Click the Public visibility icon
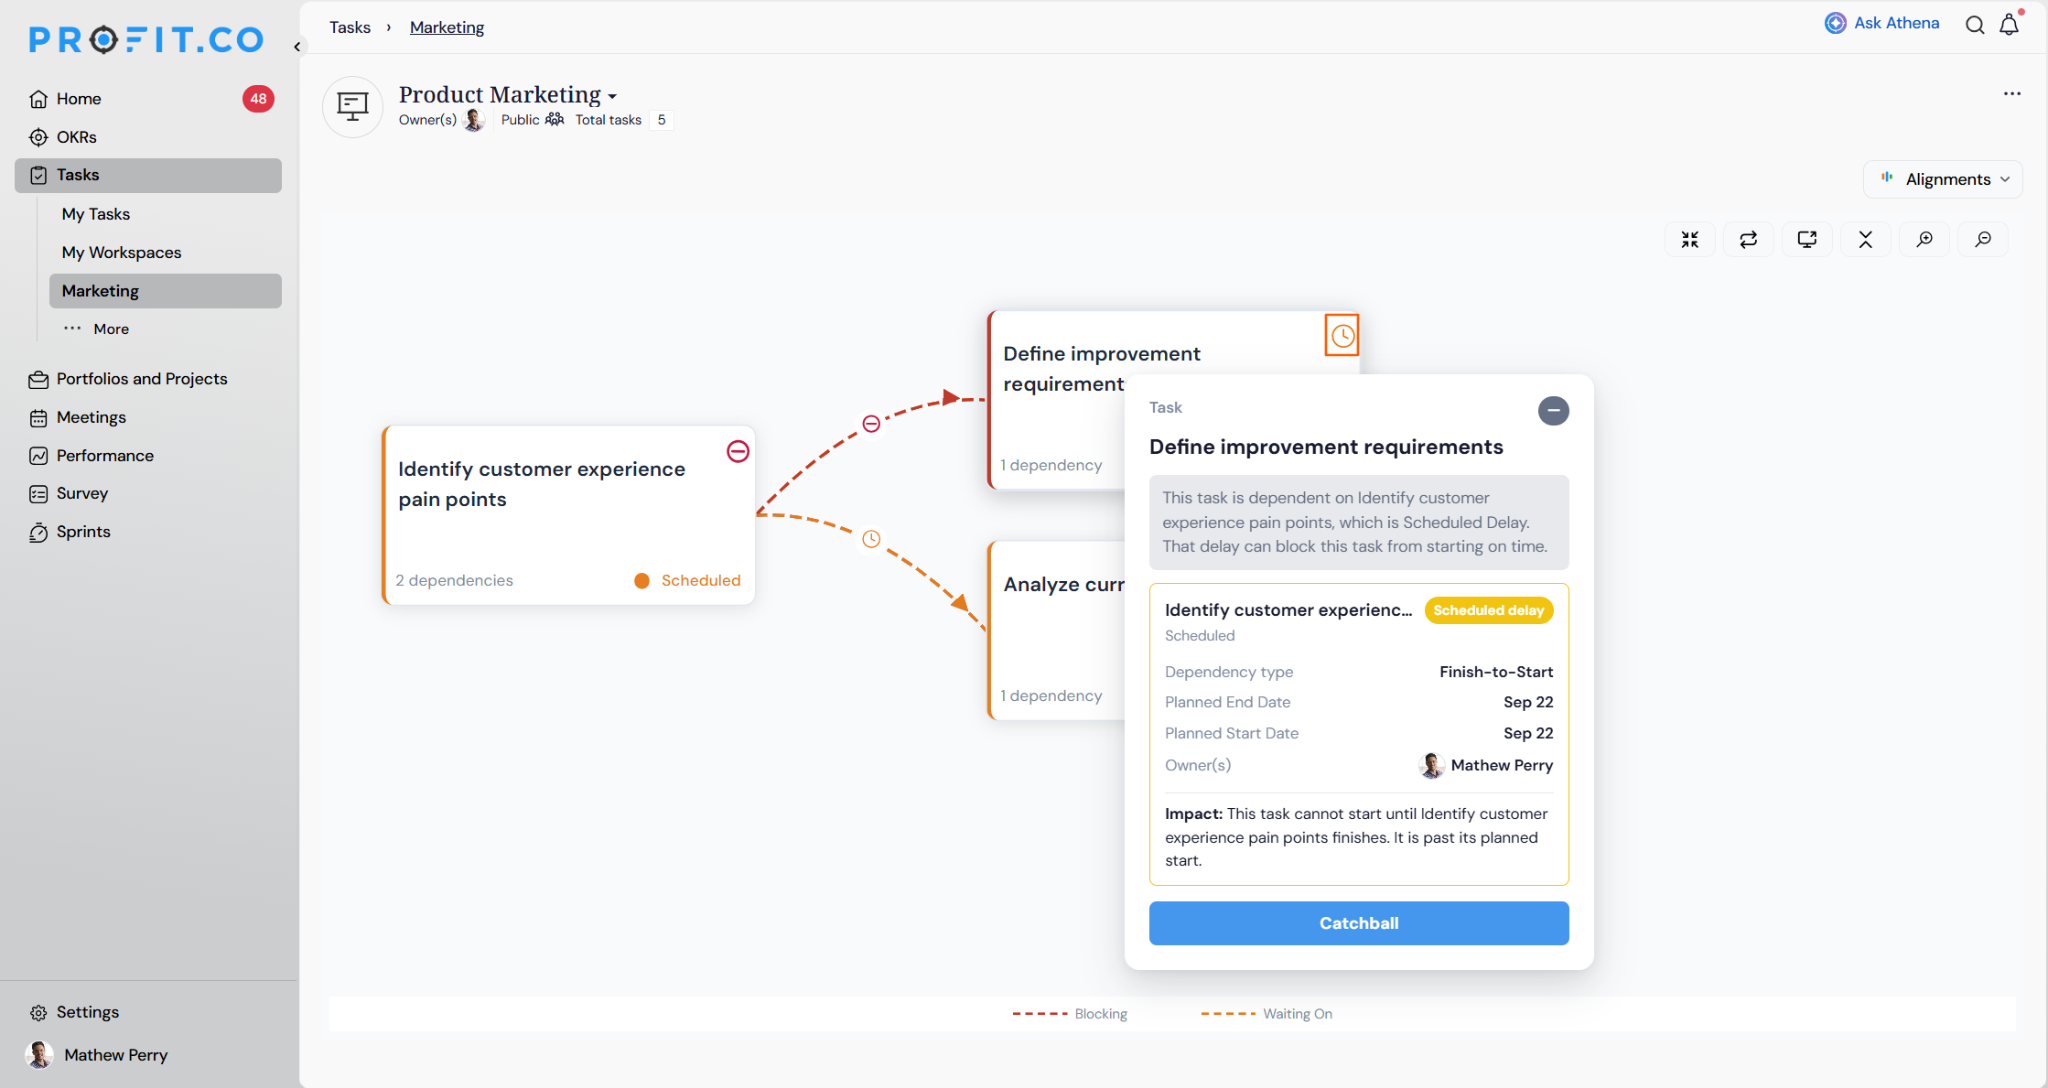 click(x=555, y=120)
